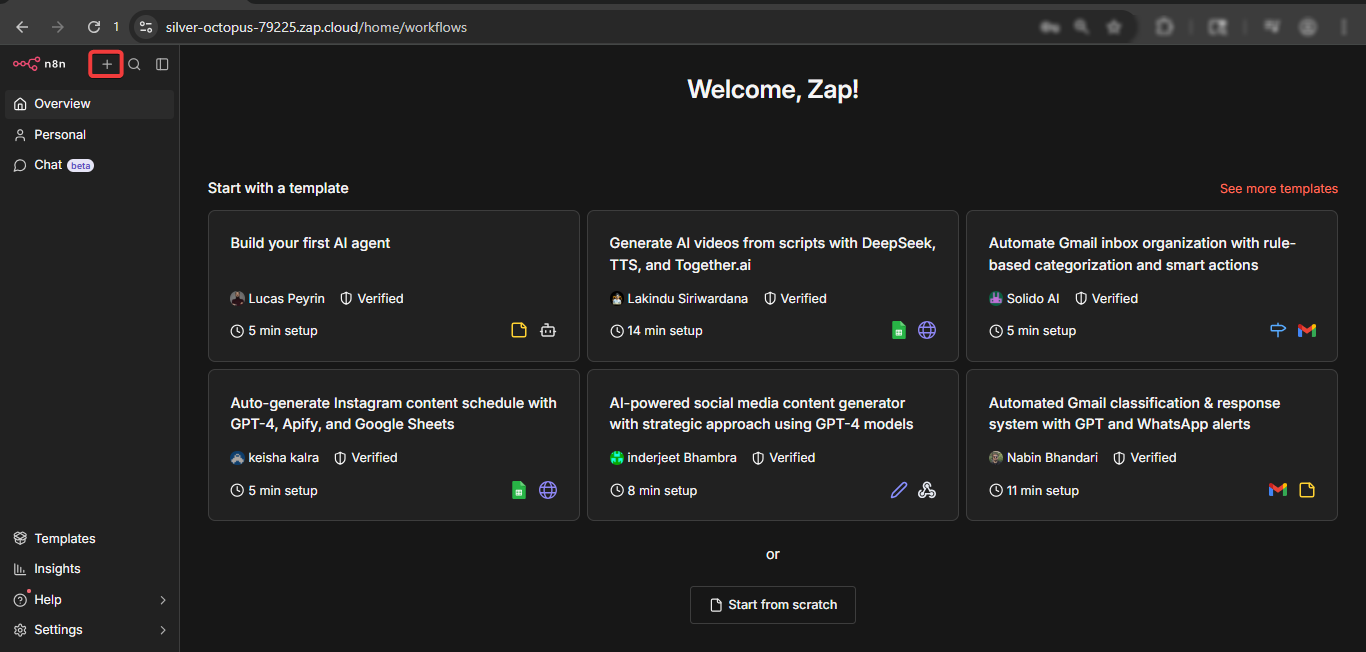
Task: Go to Personal workspace in sidebar
Action: pos(60,135)
